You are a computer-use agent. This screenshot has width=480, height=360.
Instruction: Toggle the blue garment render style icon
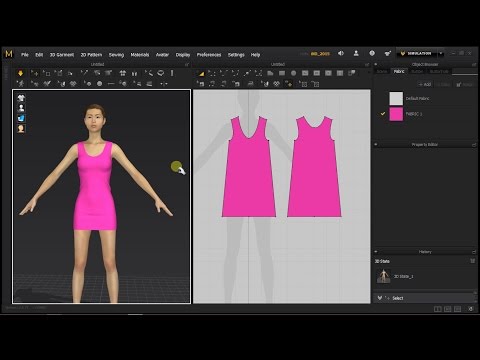(x=21, y=118)
